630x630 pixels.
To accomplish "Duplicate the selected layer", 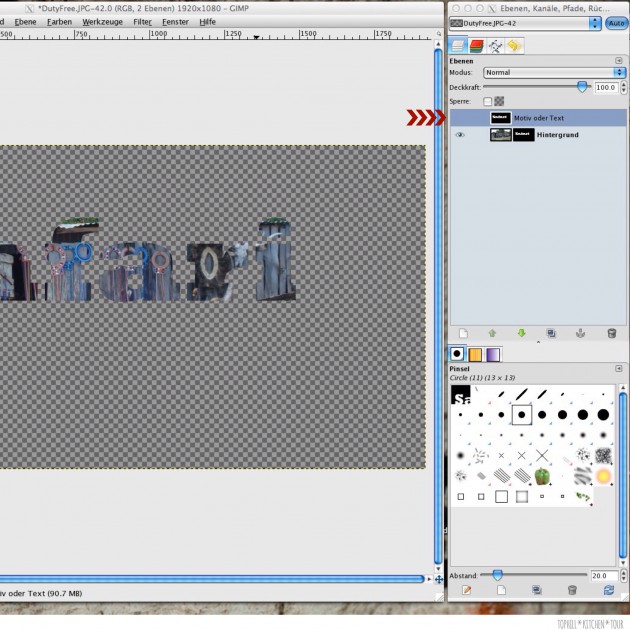I will click(x=551, y=333).
